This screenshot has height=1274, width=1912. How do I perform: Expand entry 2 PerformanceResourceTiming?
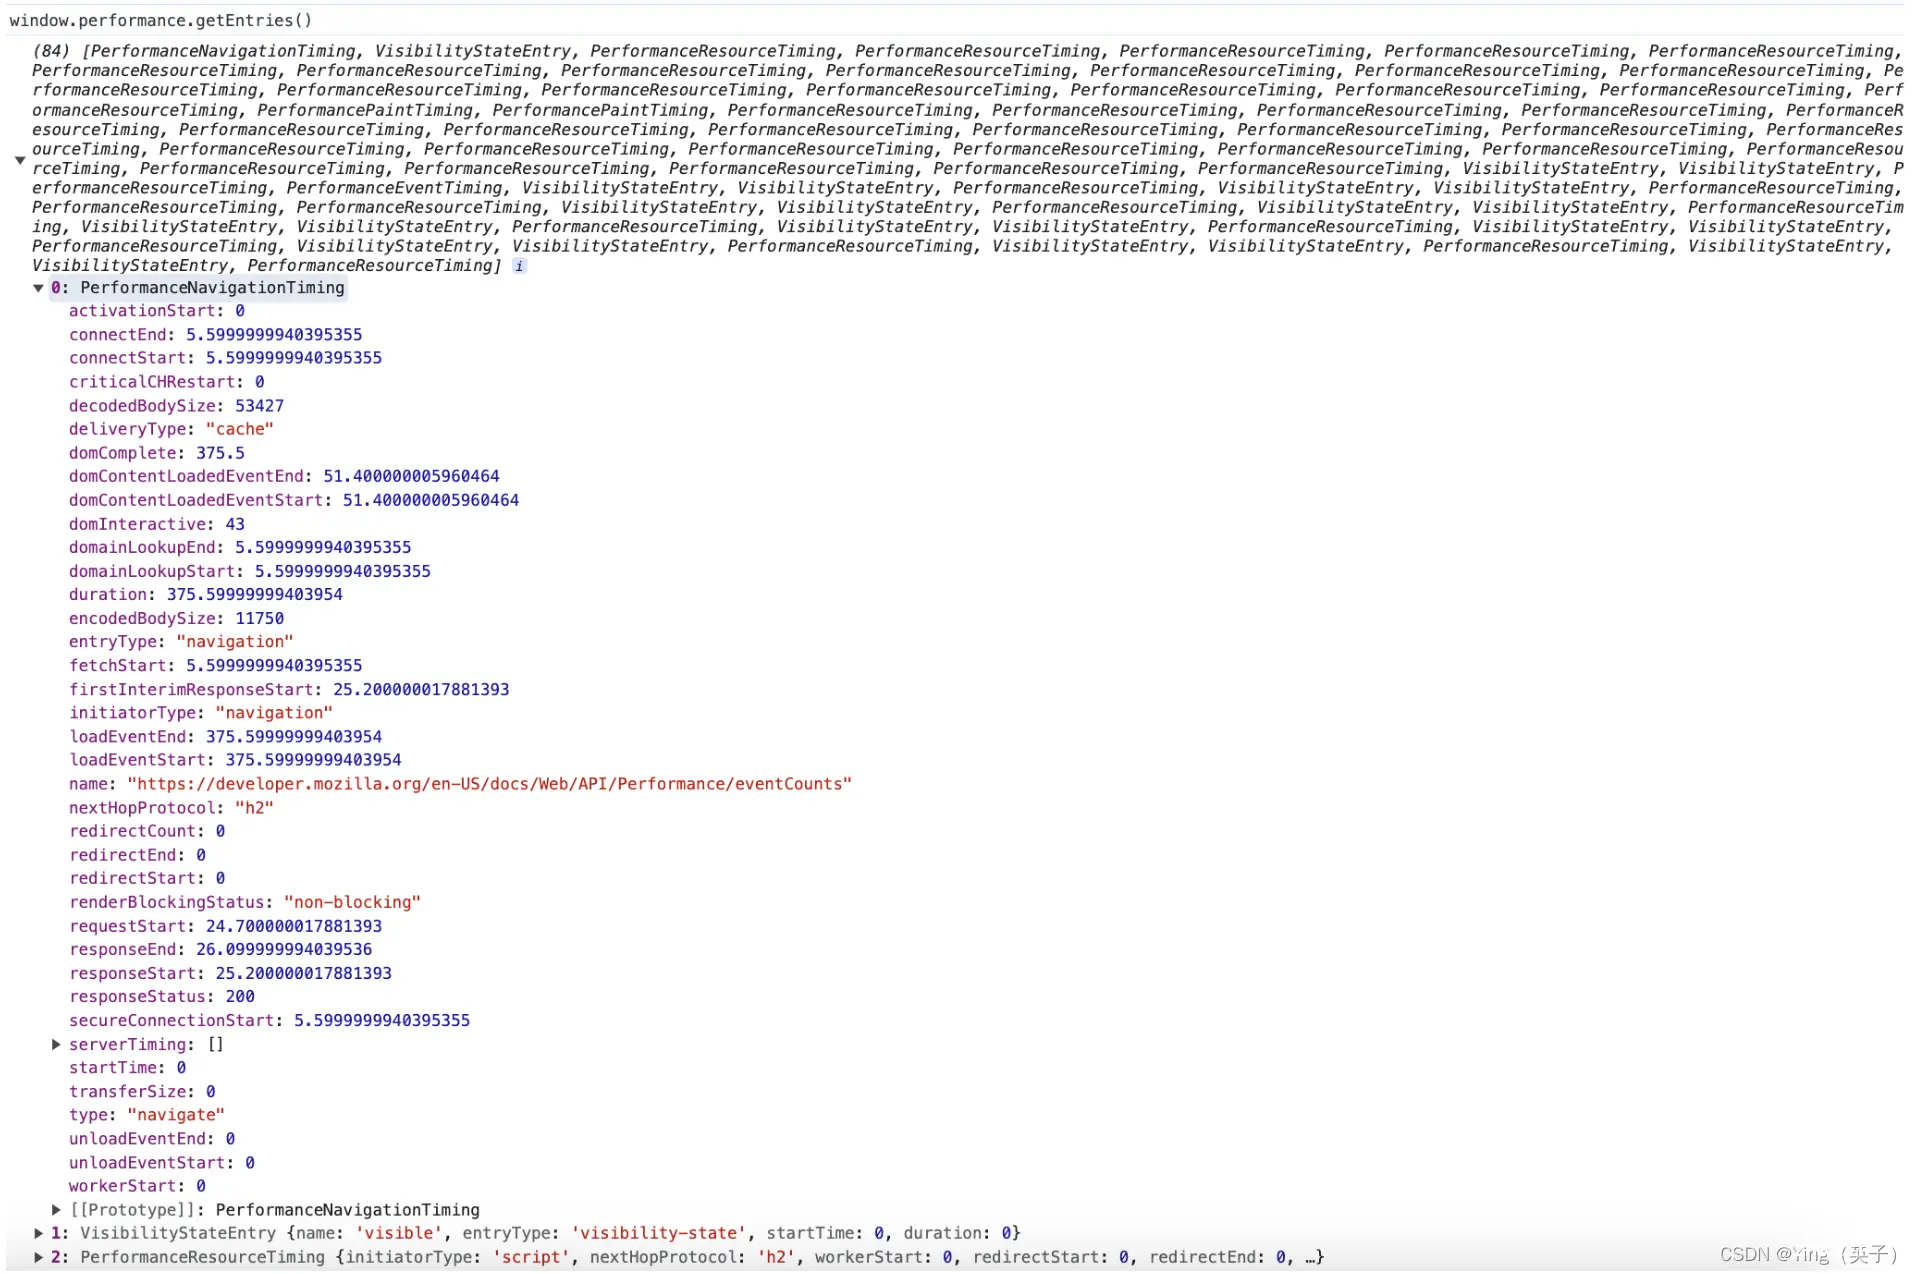point(38,1257)
